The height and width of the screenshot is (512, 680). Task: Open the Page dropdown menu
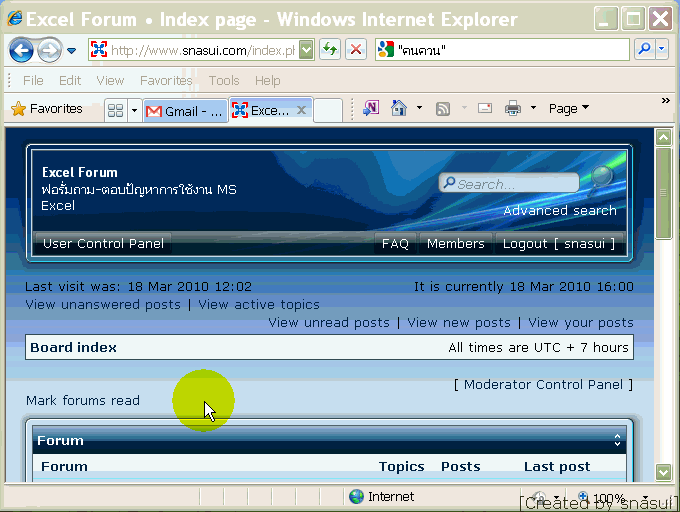(x=569, y=108)
